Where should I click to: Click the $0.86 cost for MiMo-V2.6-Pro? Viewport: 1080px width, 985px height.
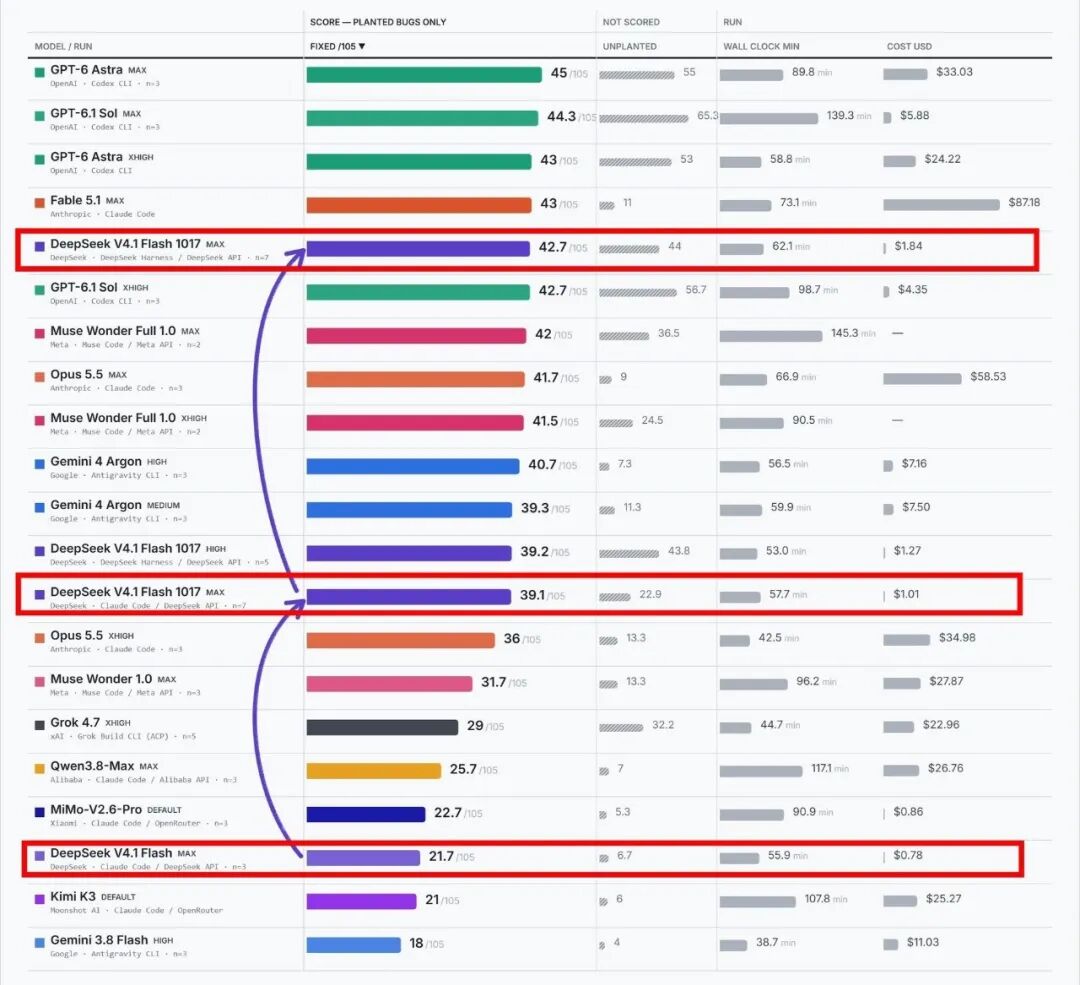coord(908,811)
